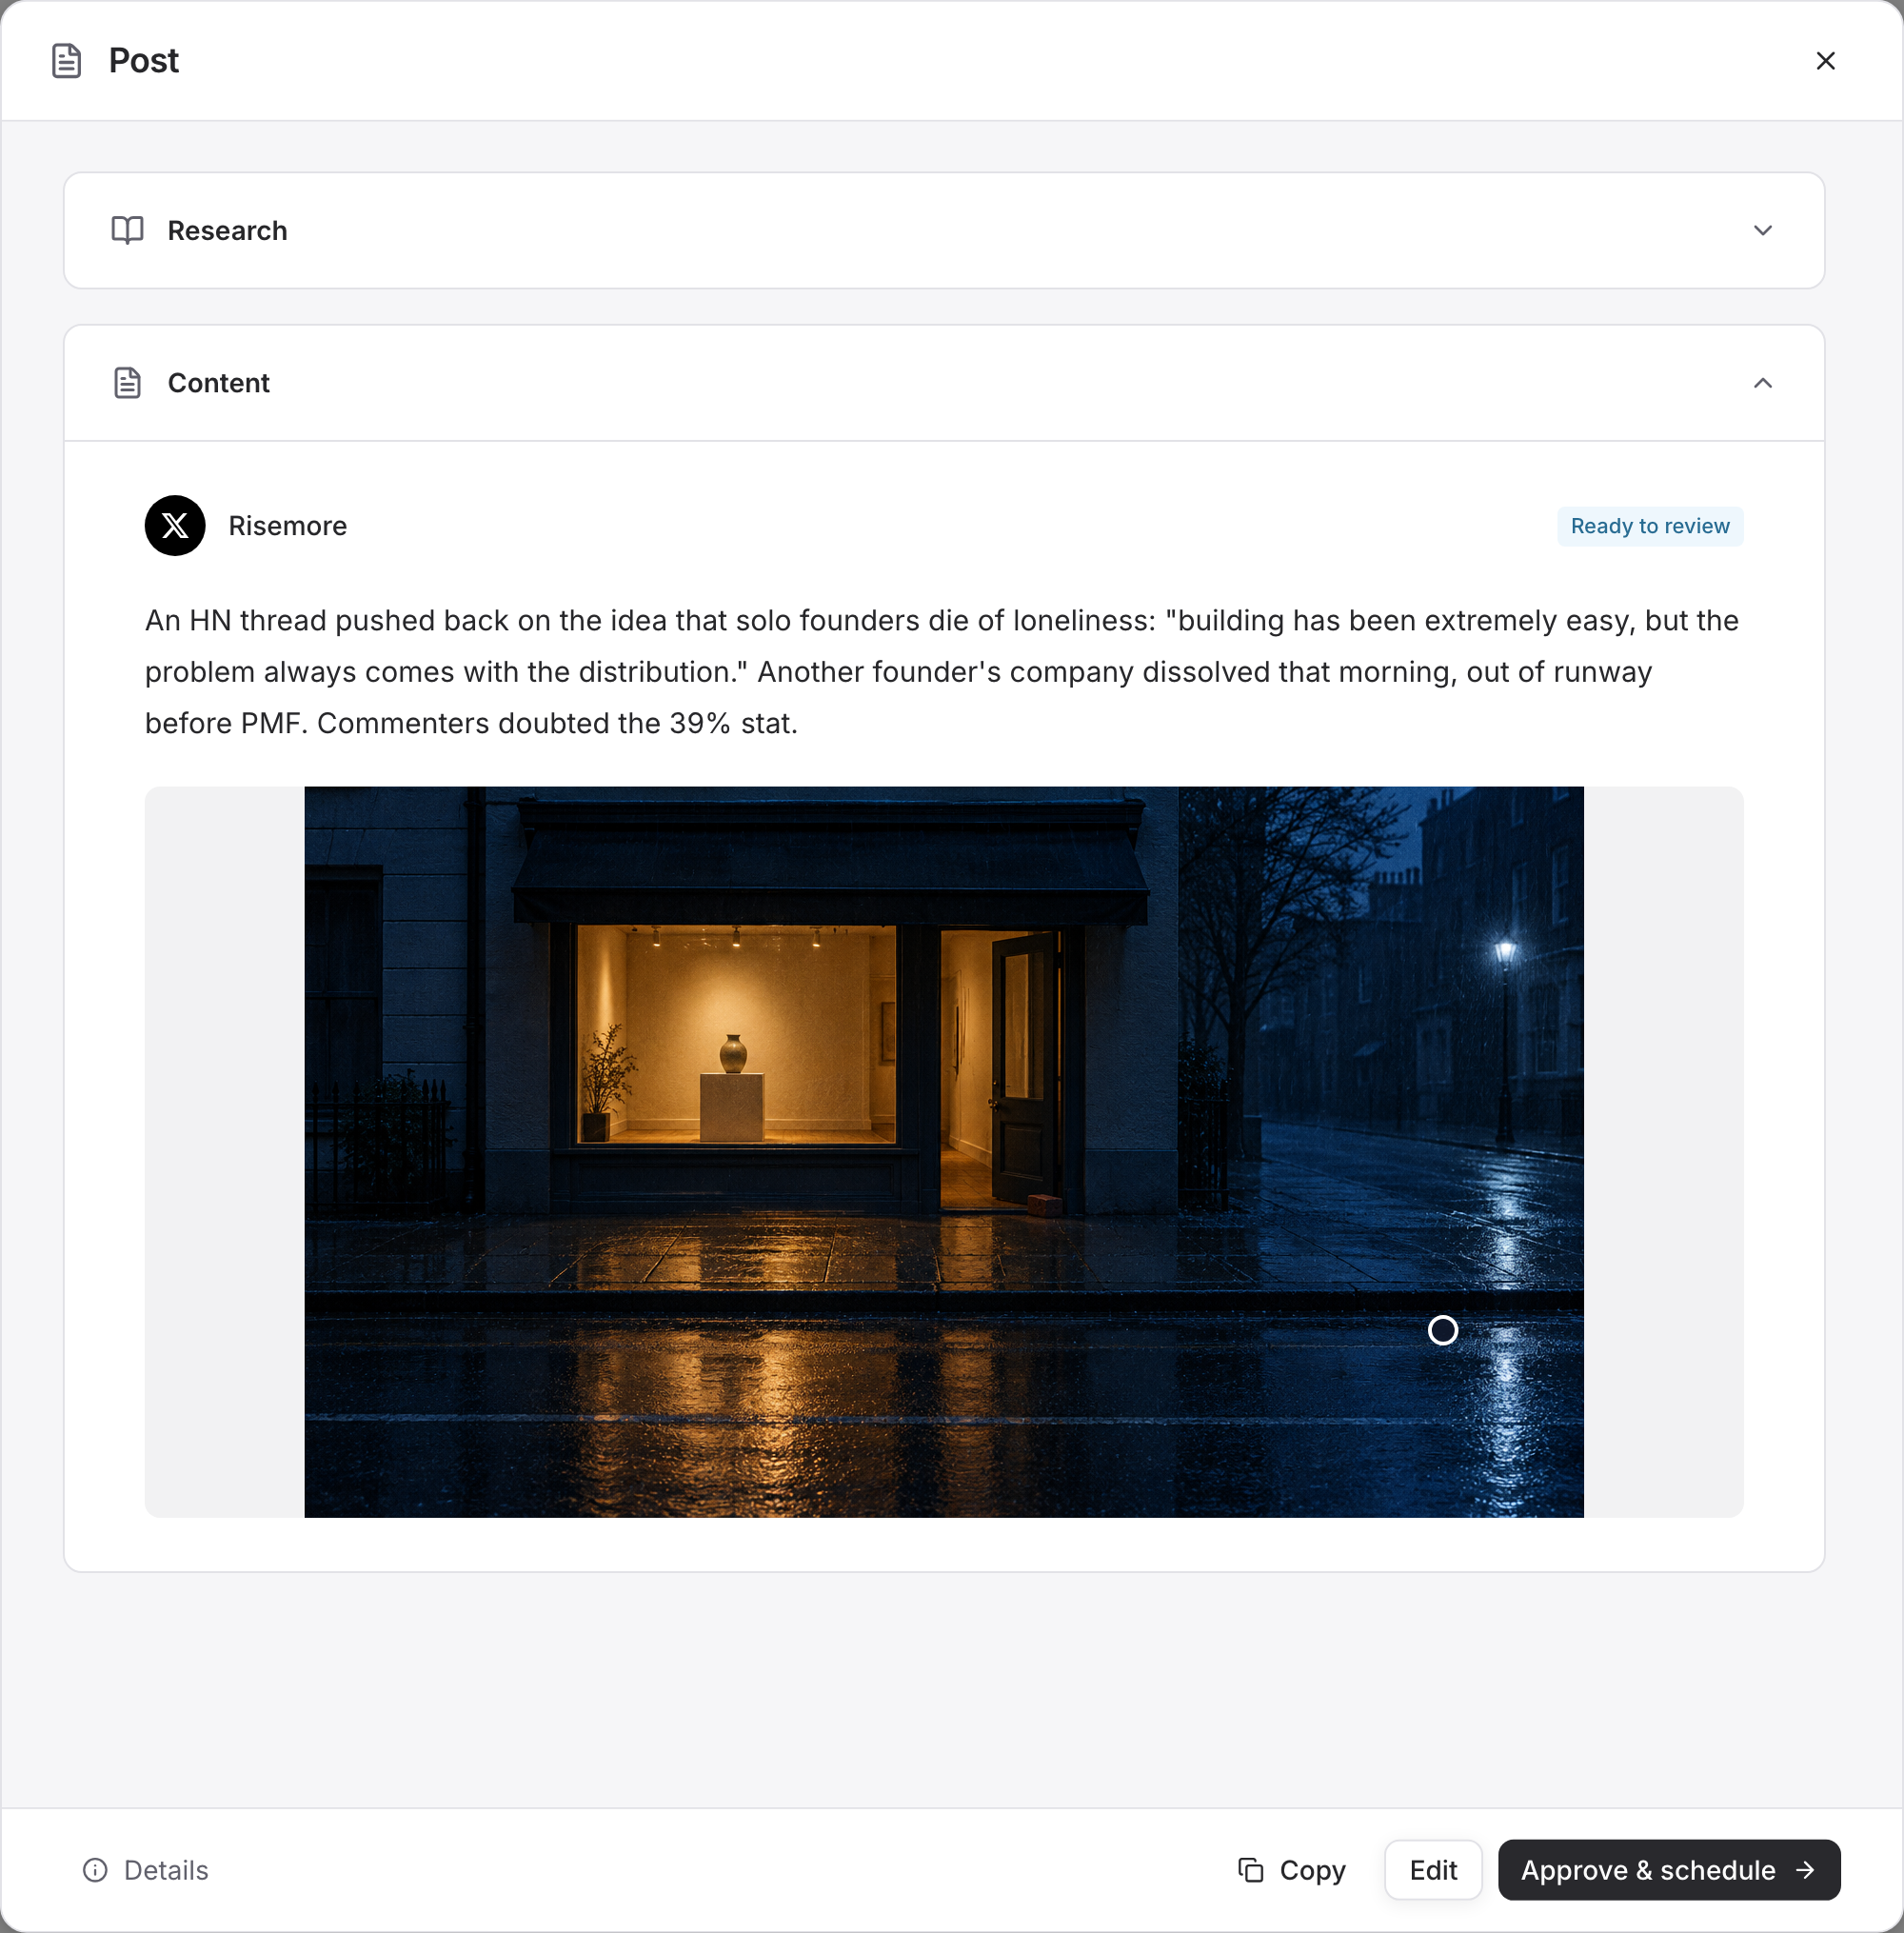Click the Content document icon

pyautogui.click(x=127, y=383)
